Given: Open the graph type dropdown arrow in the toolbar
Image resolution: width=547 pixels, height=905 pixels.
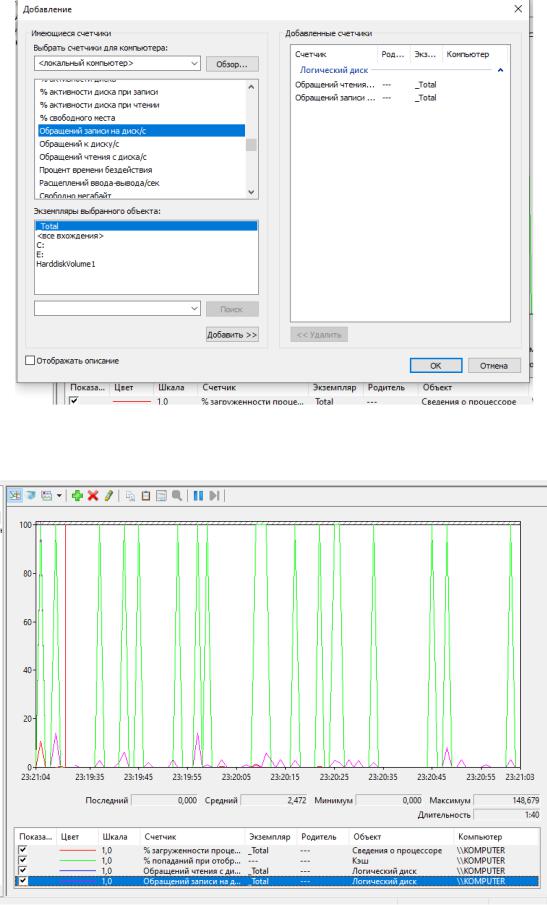Looking at the screenshot, I should (59, 495).
